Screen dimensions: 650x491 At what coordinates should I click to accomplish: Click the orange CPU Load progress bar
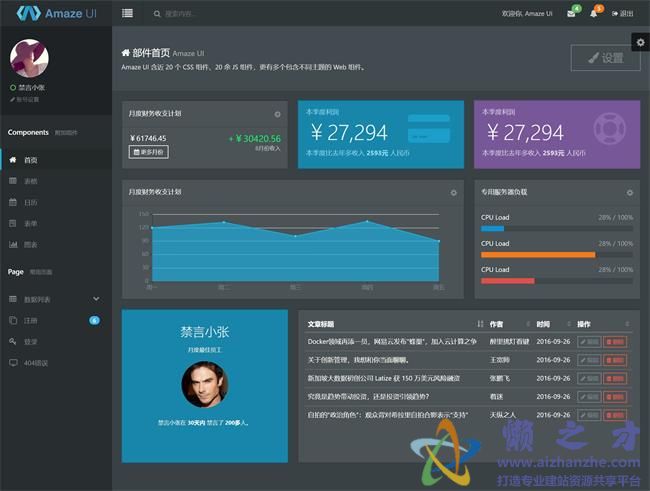(x=538, y=255)
